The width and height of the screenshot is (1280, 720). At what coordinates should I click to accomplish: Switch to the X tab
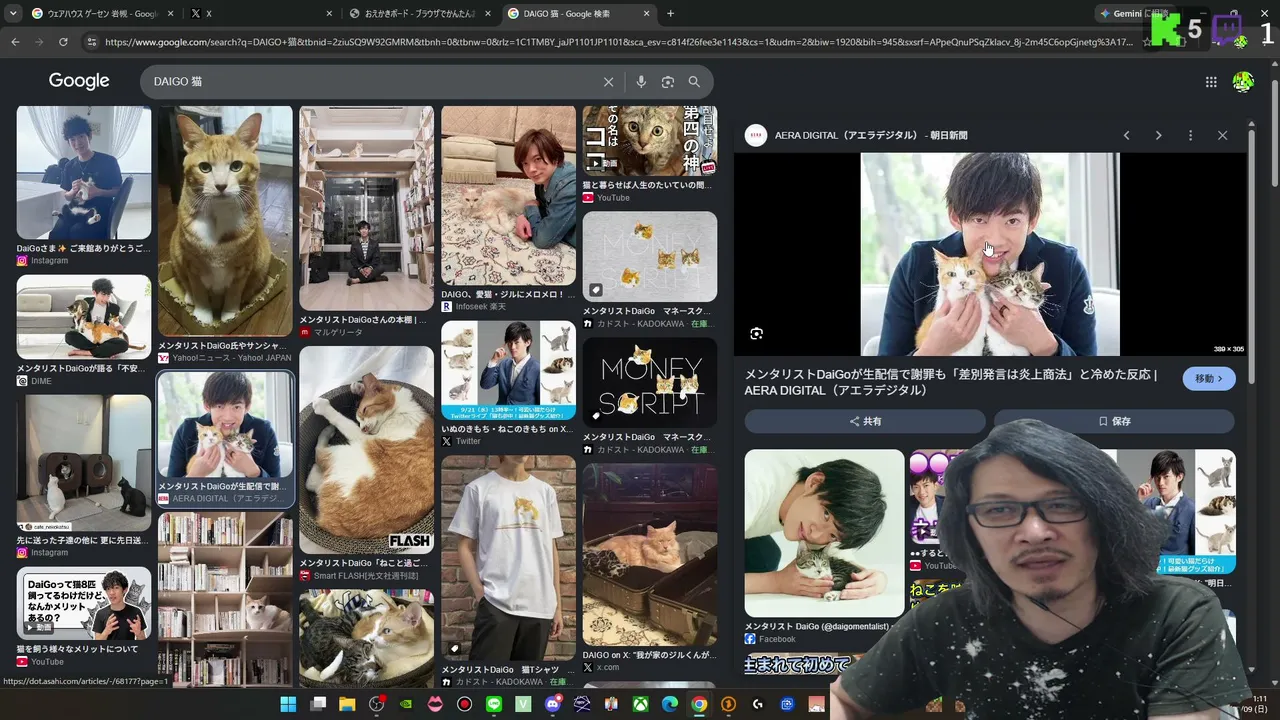pos(260,13)
